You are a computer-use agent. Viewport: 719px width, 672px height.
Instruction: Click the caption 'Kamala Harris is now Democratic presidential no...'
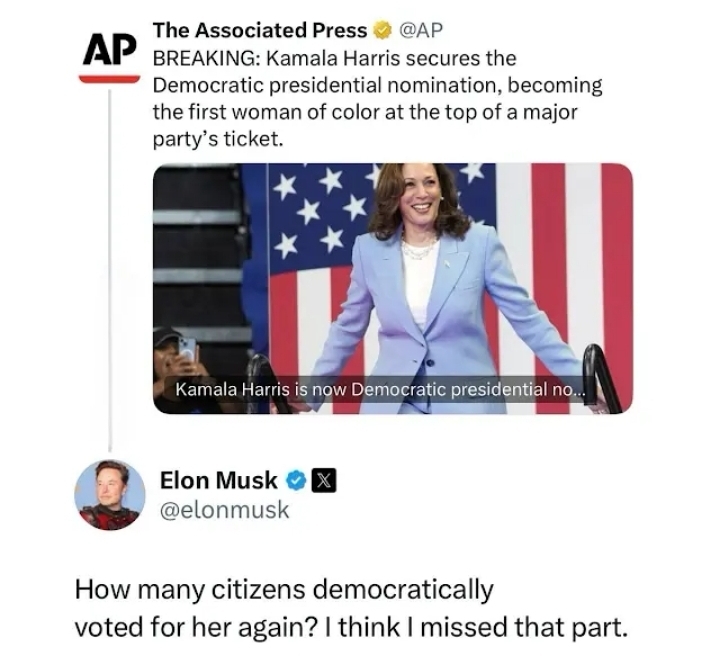(381, 390)
